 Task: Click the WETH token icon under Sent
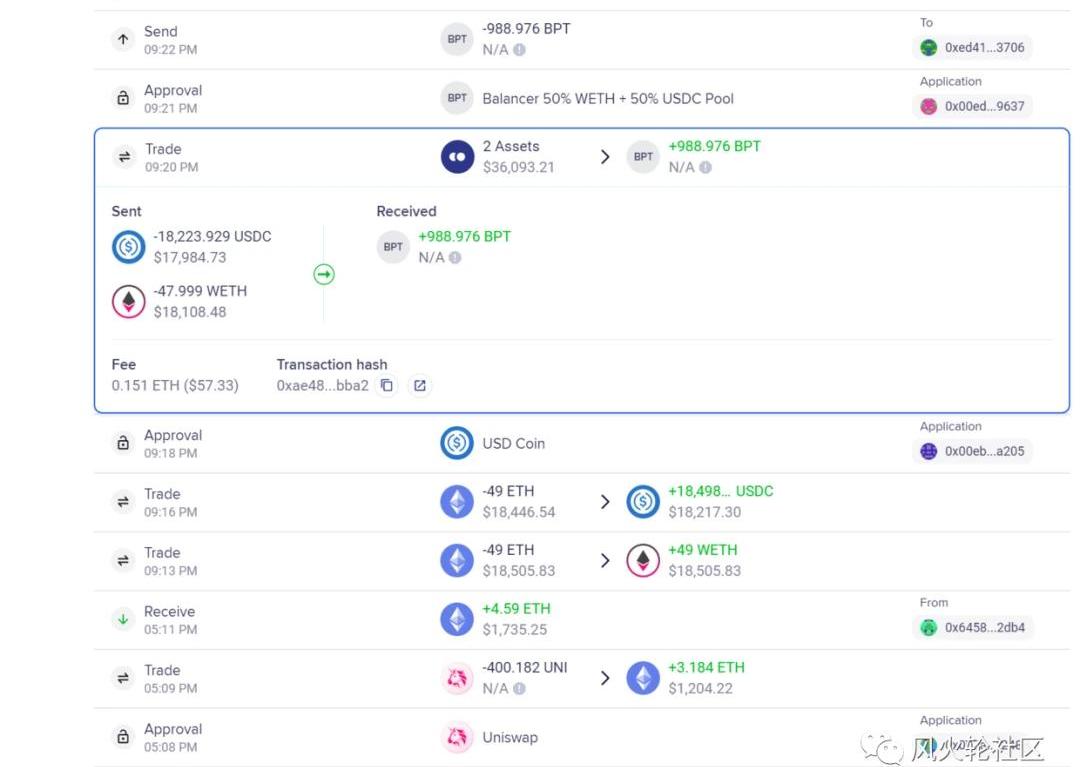pyautogui.click(x=129, y=302)
